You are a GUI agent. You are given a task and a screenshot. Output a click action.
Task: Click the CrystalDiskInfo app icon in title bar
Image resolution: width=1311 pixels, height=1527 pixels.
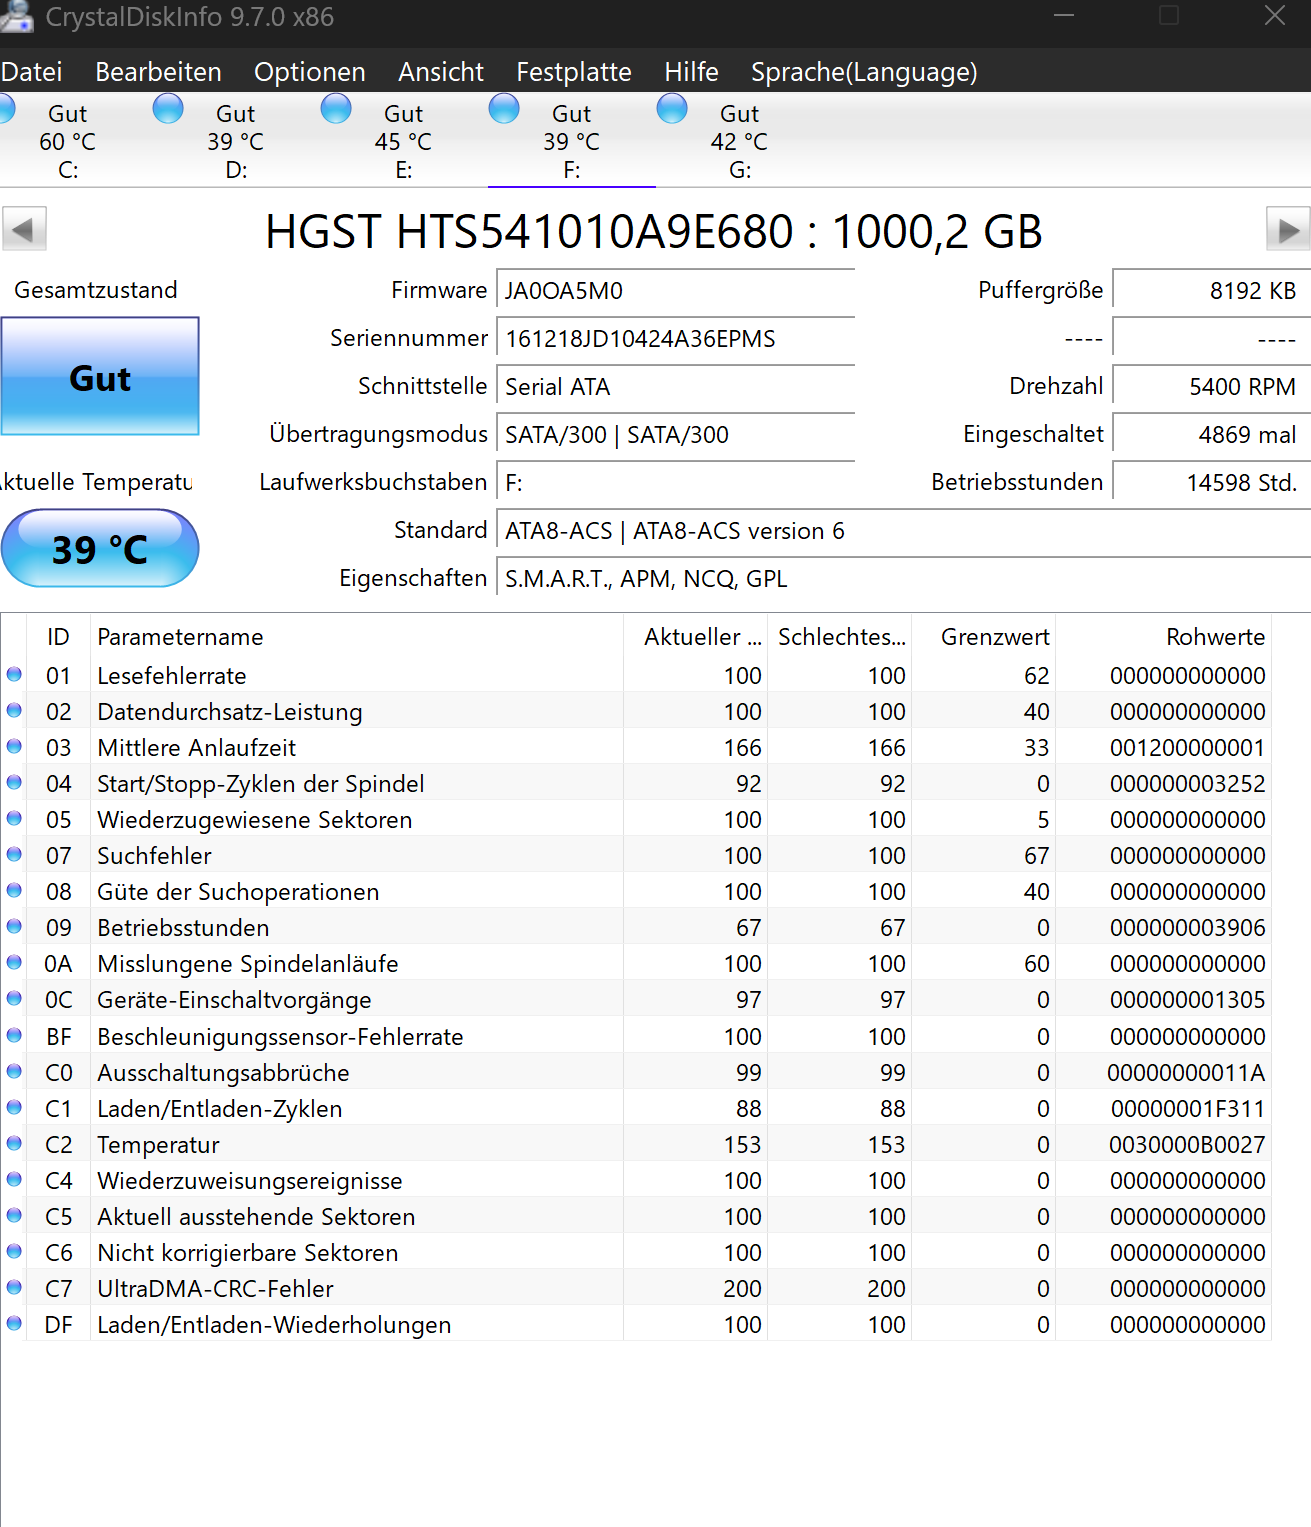tap(16, 16)
